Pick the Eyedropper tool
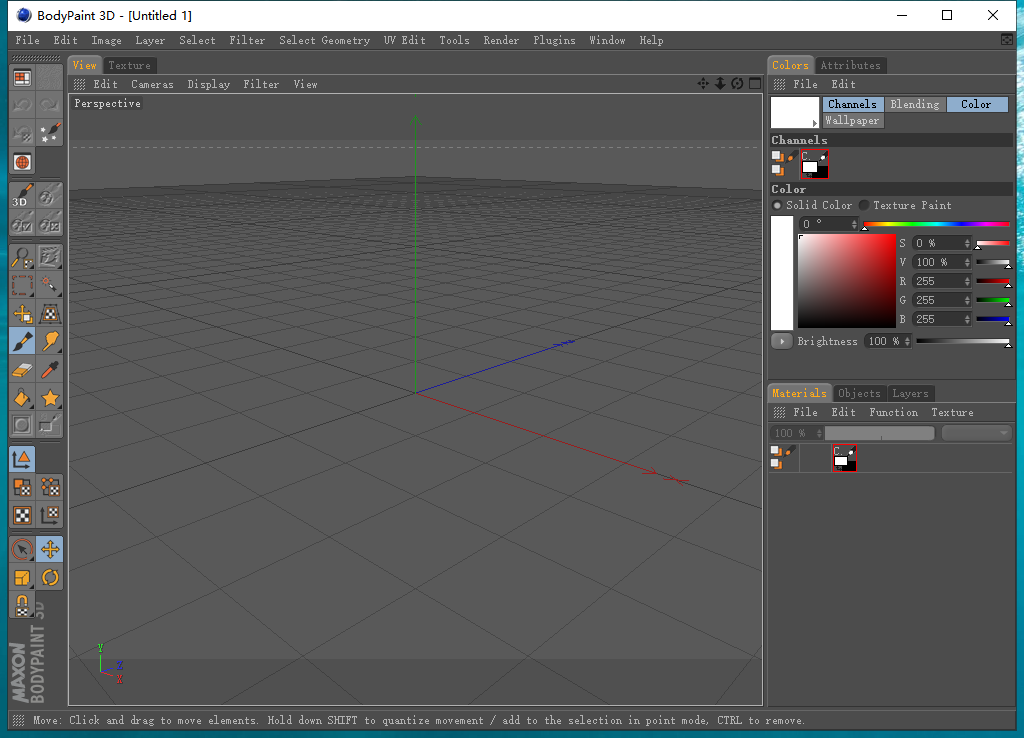The height and width of the screenshot is (738, 1024). (50, 370)
